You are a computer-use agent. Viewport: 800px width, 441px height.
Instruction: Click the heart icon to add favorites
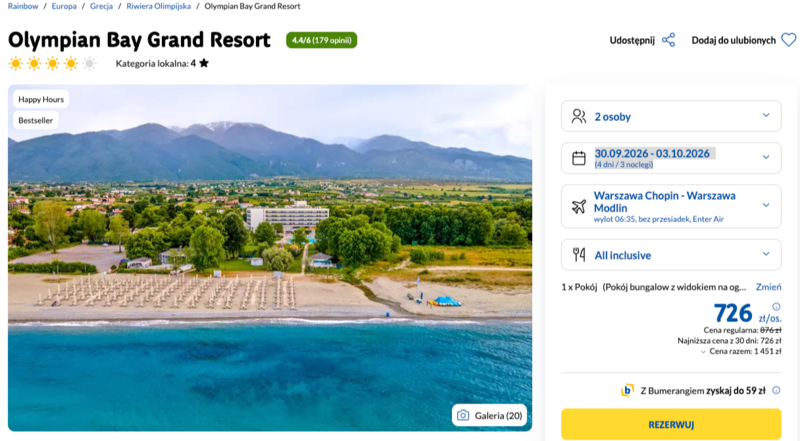click(789, 40)
